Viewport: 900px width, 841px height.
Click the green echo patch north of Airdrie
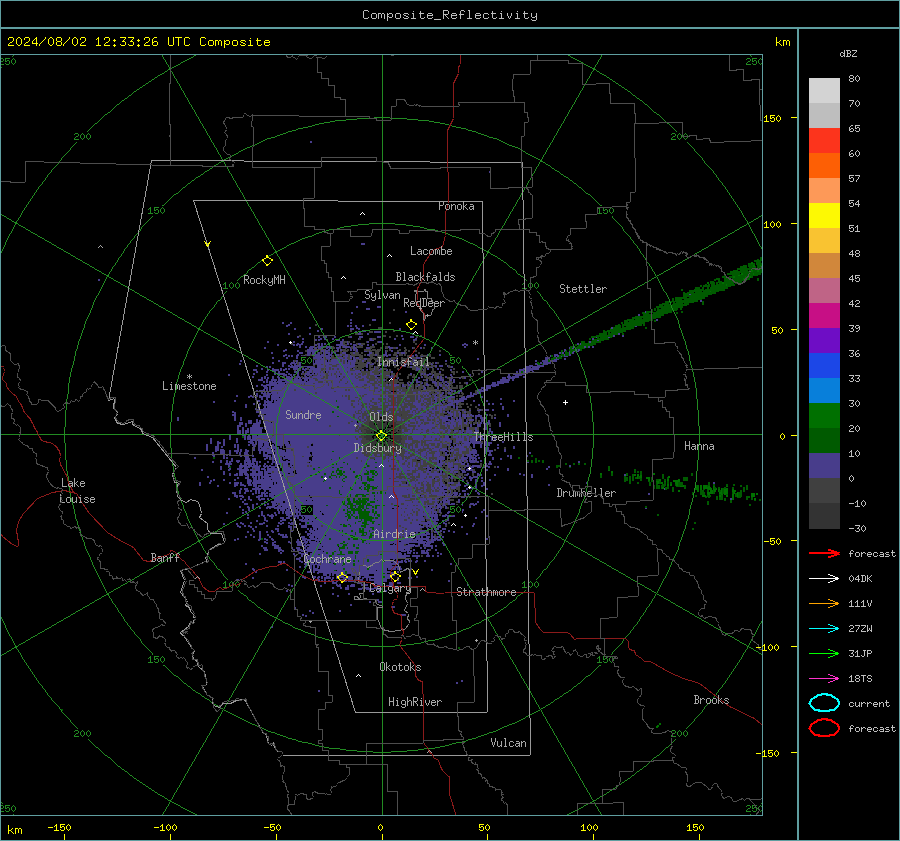pyautogui.click(x=360, y=507)
